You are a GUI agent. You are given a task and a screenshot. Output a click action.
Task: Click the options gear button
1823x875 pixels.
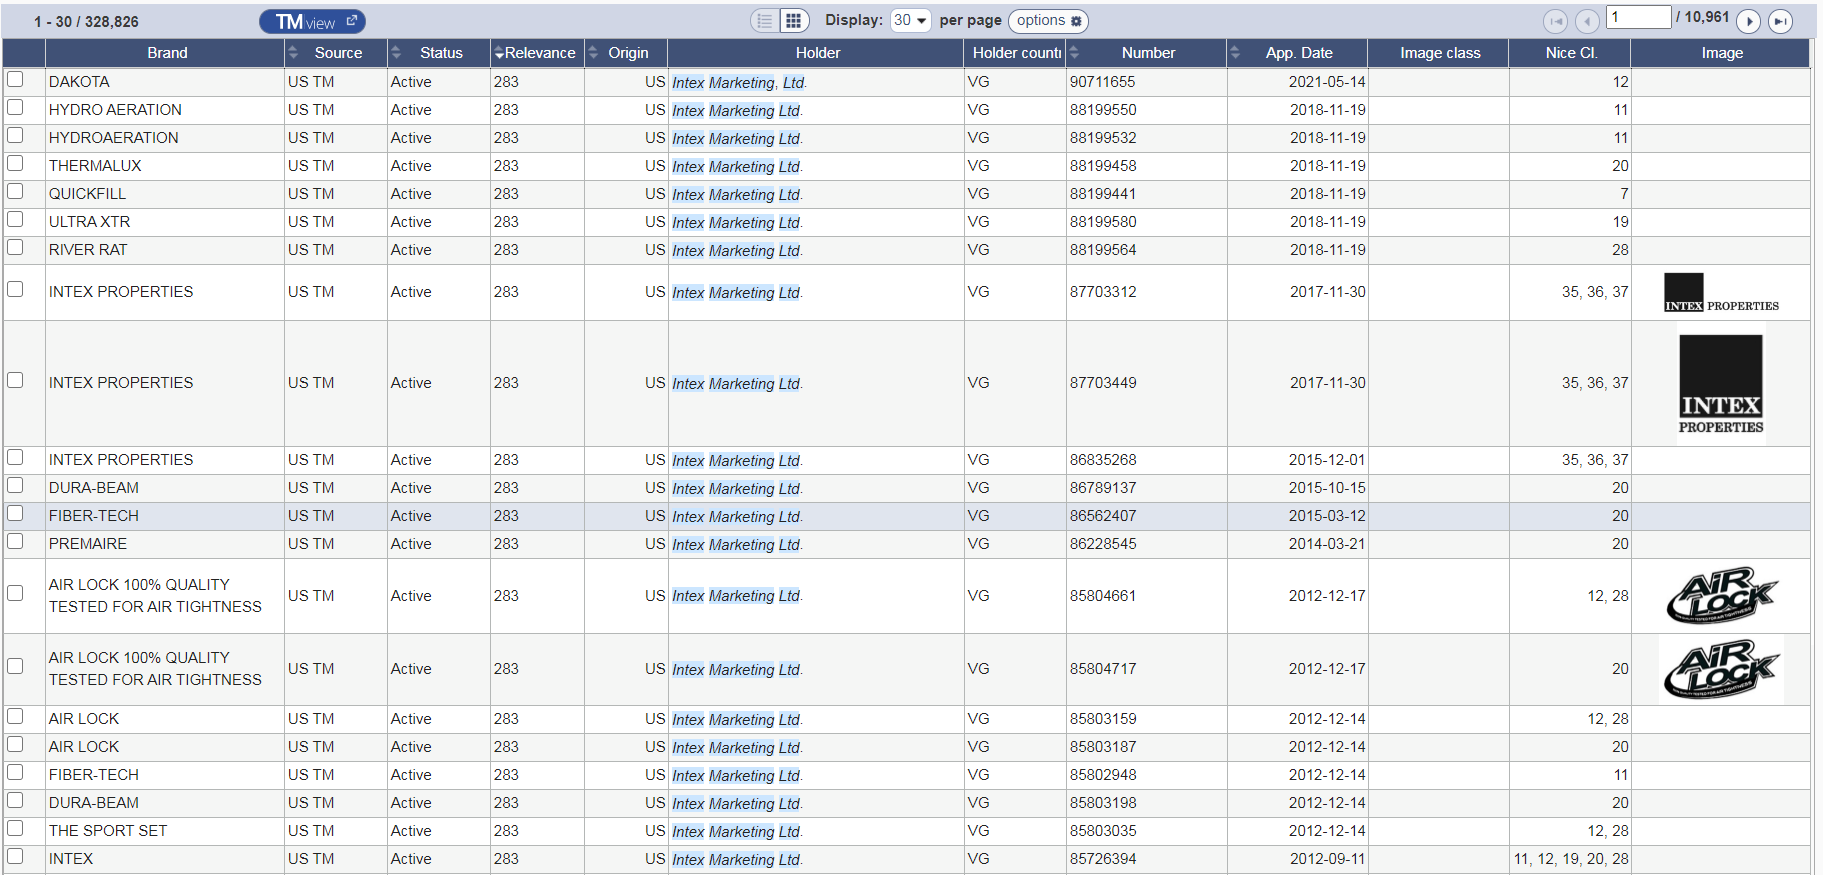tap(1048, 20)
